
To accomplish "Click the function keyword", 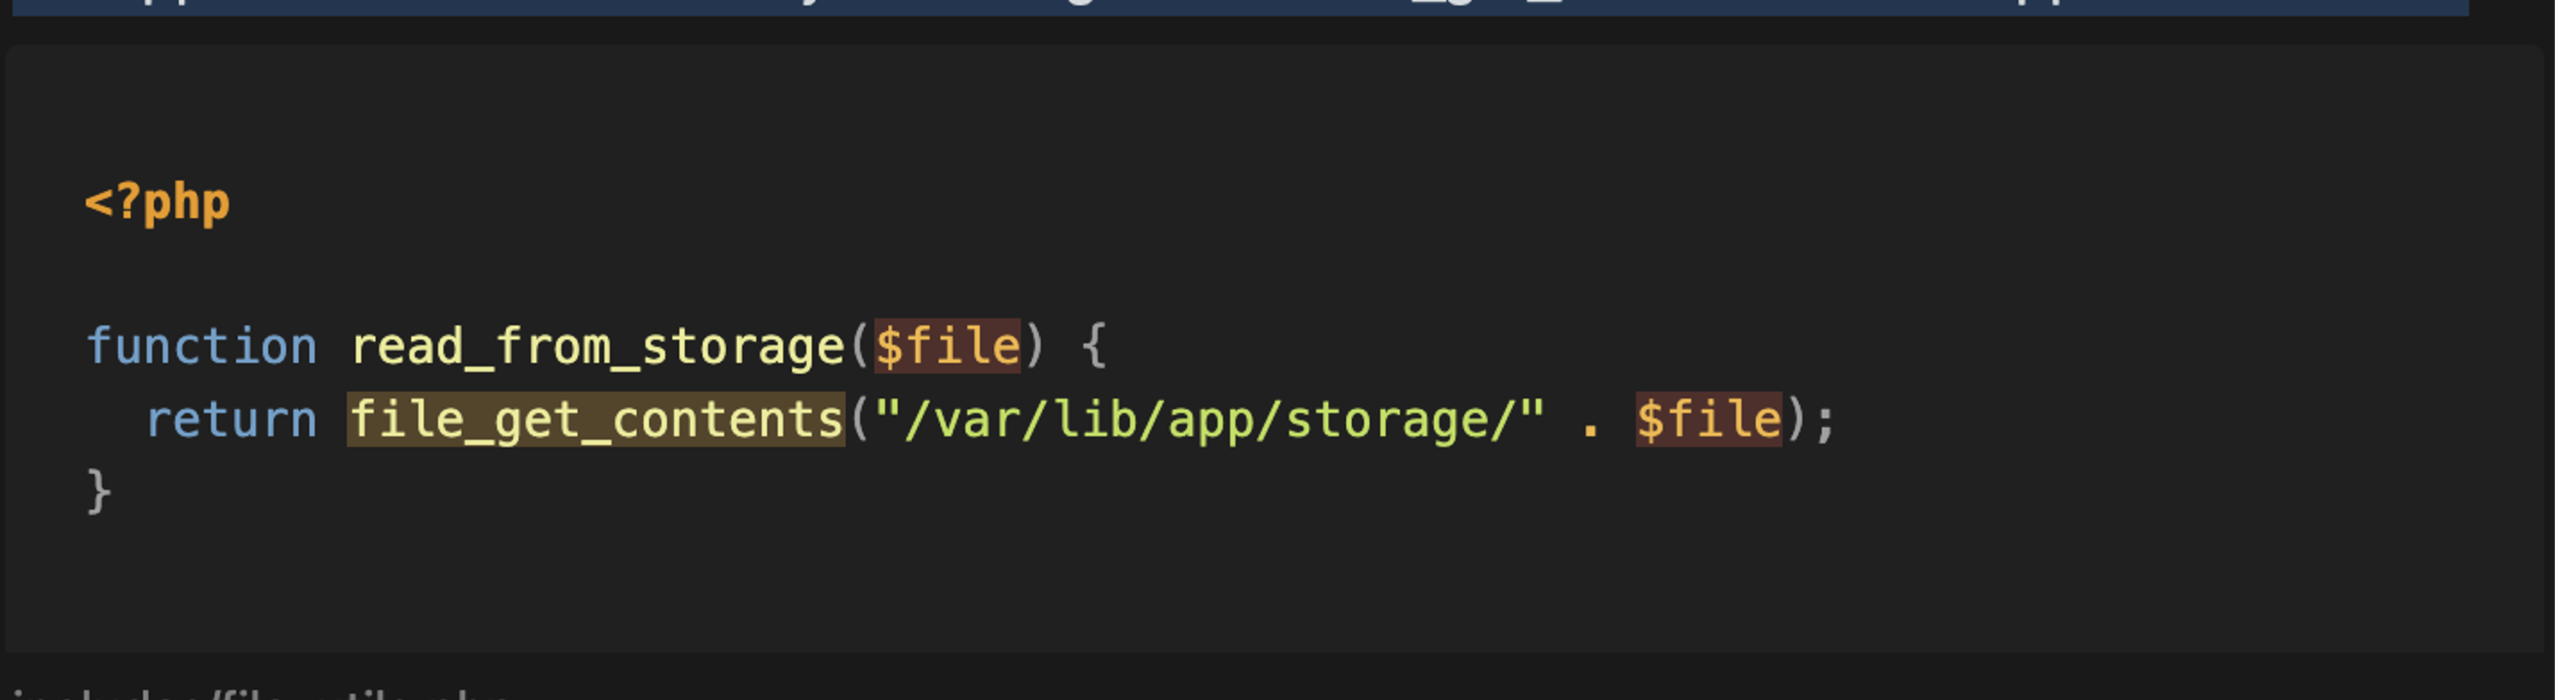I will coord(201,346).
